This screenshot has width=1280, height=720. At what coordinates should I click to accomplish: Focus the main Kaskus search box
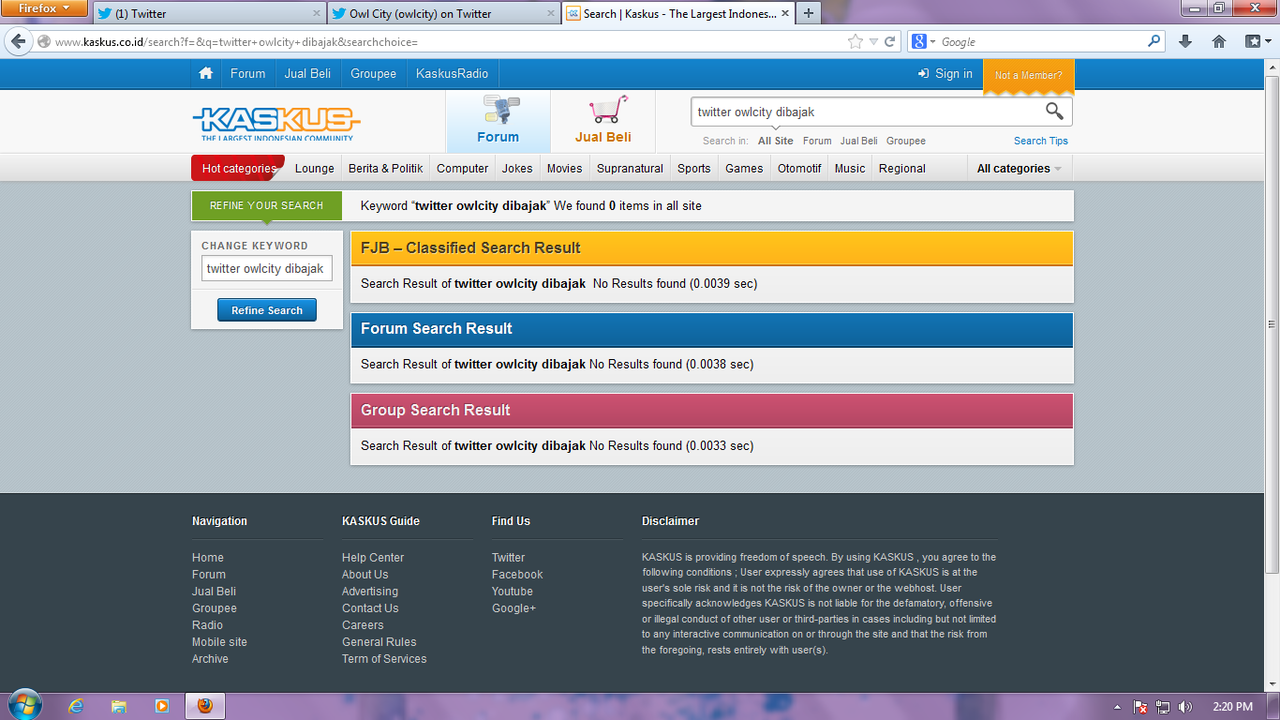click(x=867, y=112)
